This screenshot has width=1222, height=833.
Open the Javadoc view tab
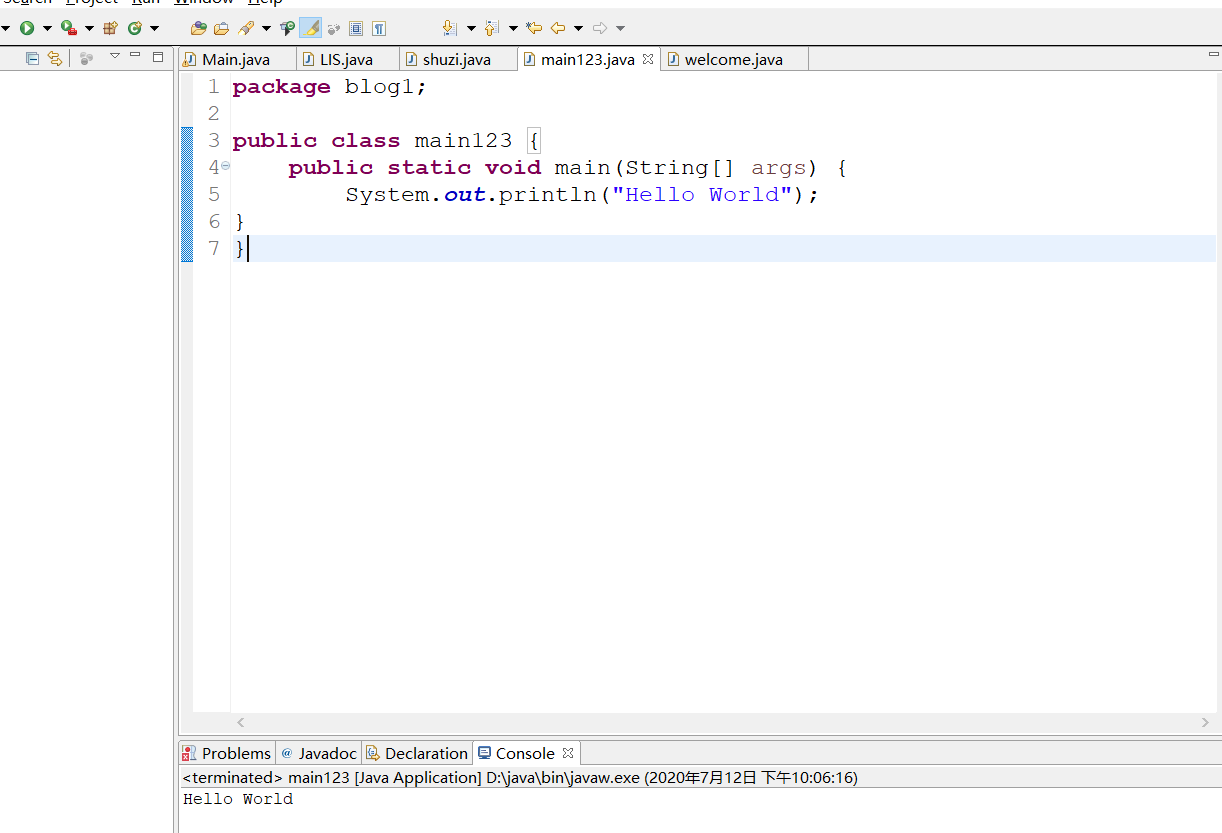(318, 753)
